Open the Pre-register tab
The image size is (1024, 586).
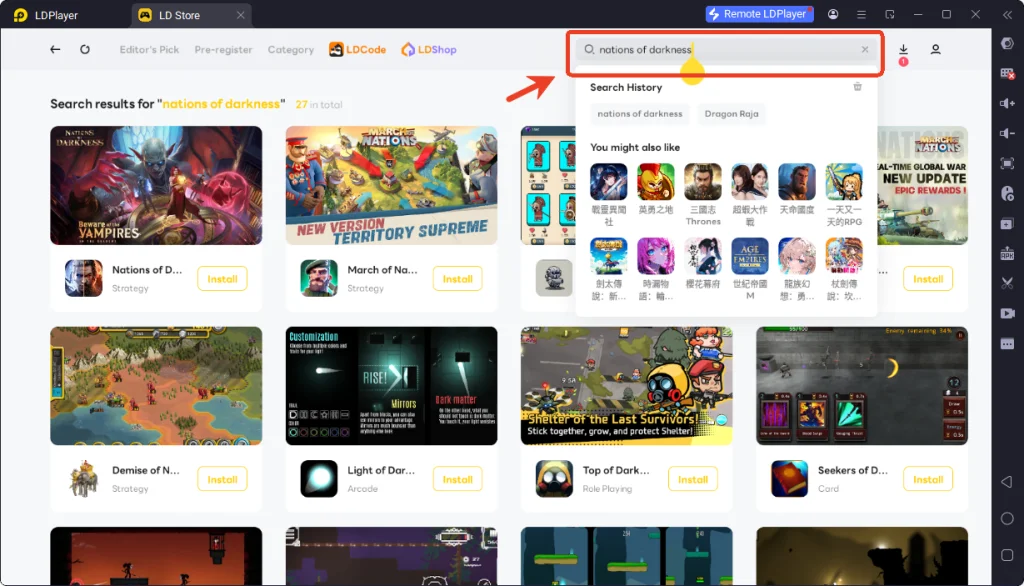(223, 50)
